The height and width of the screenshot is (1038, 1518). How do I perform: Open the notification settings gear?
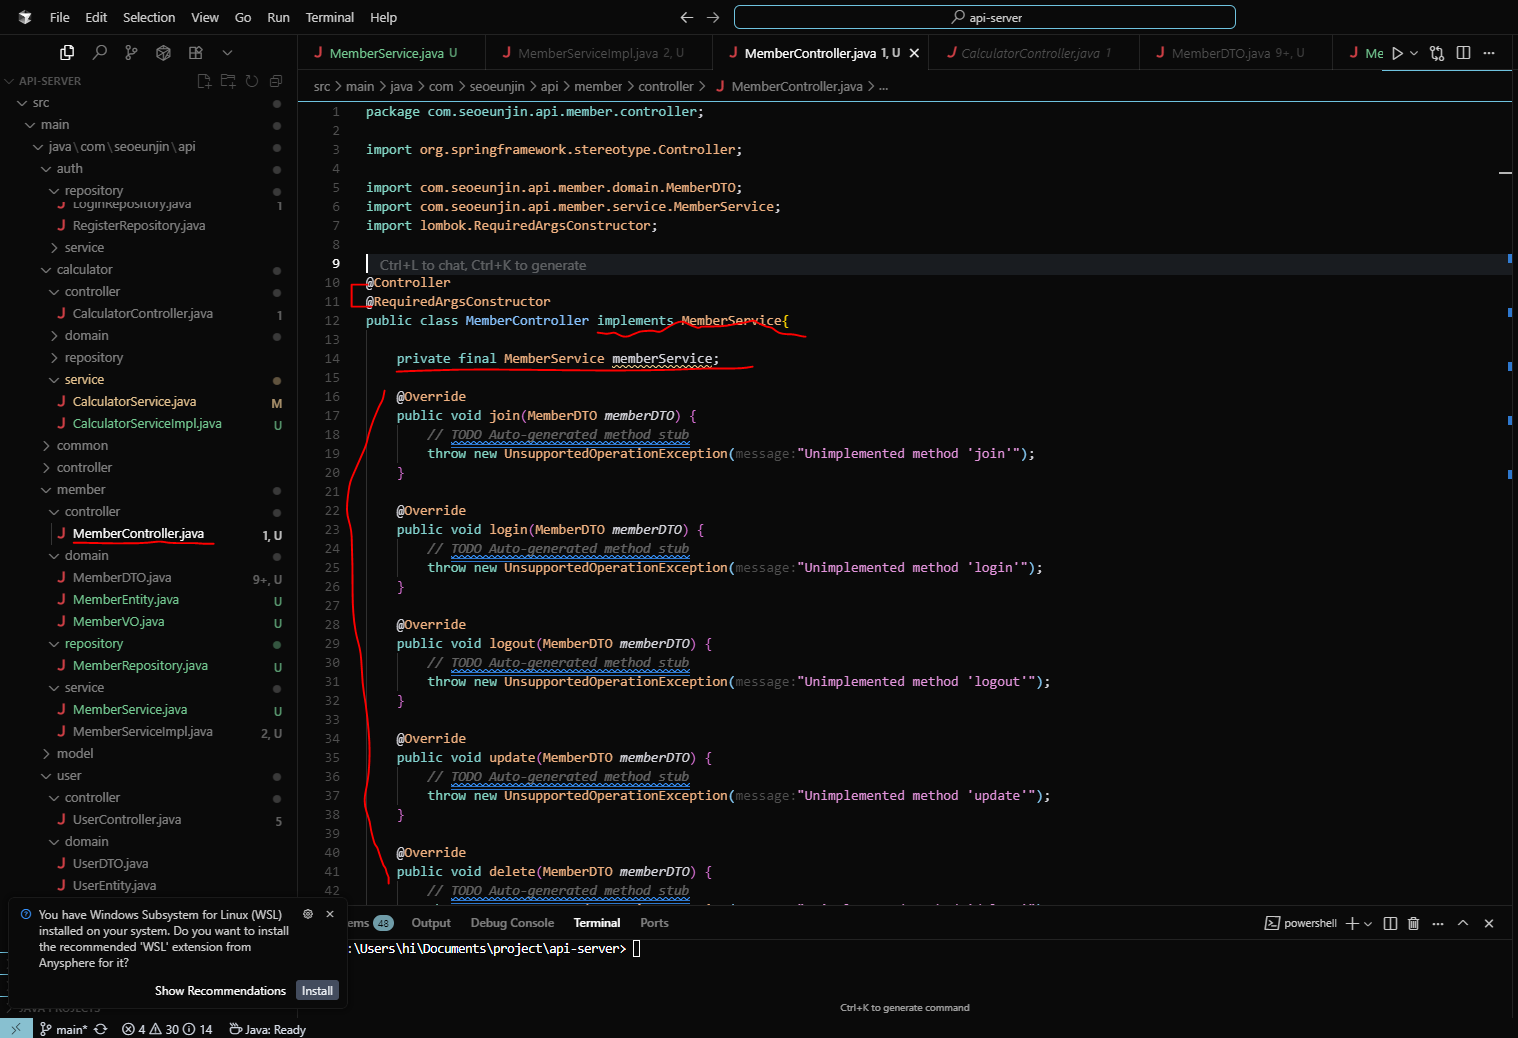pyautogui.click(x=308, y=914)
